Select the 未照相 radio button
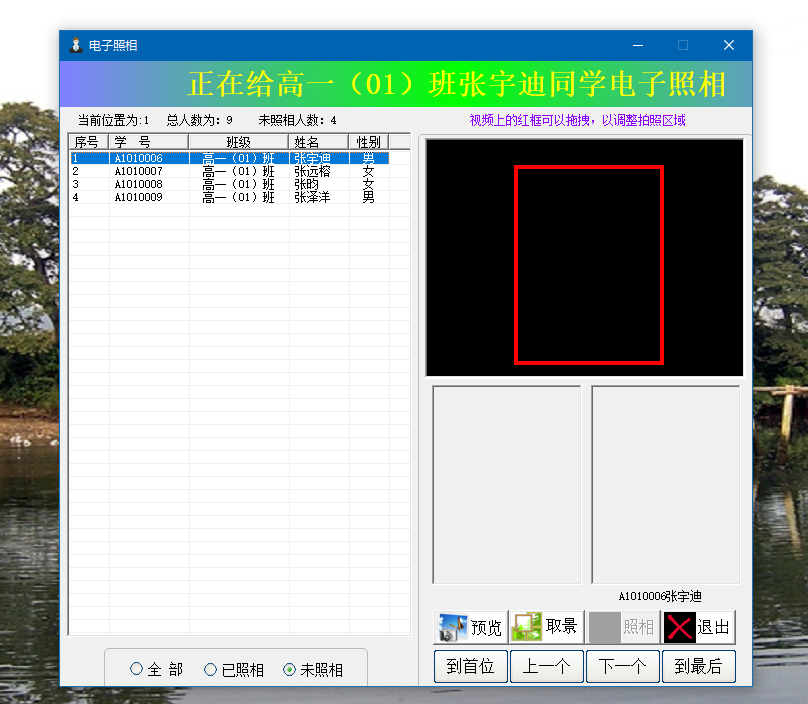The height and width of the screenshot is (704, 808). [x=290, y=669]
